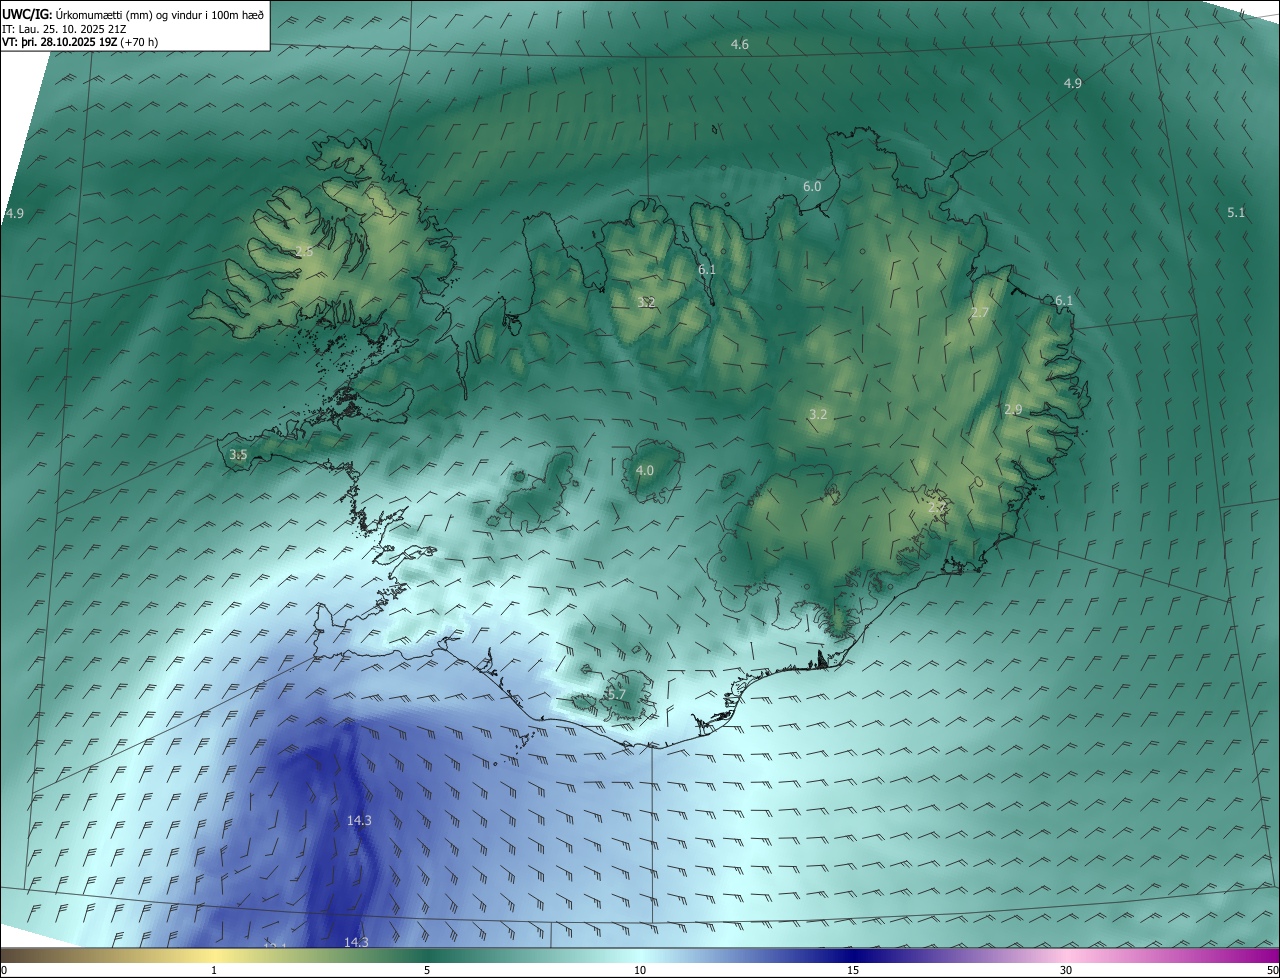1280x978 pixels.
Task: Select the 'IT: Lau. 25. 10. 2025 21Z' line
Action: (65, 29)
